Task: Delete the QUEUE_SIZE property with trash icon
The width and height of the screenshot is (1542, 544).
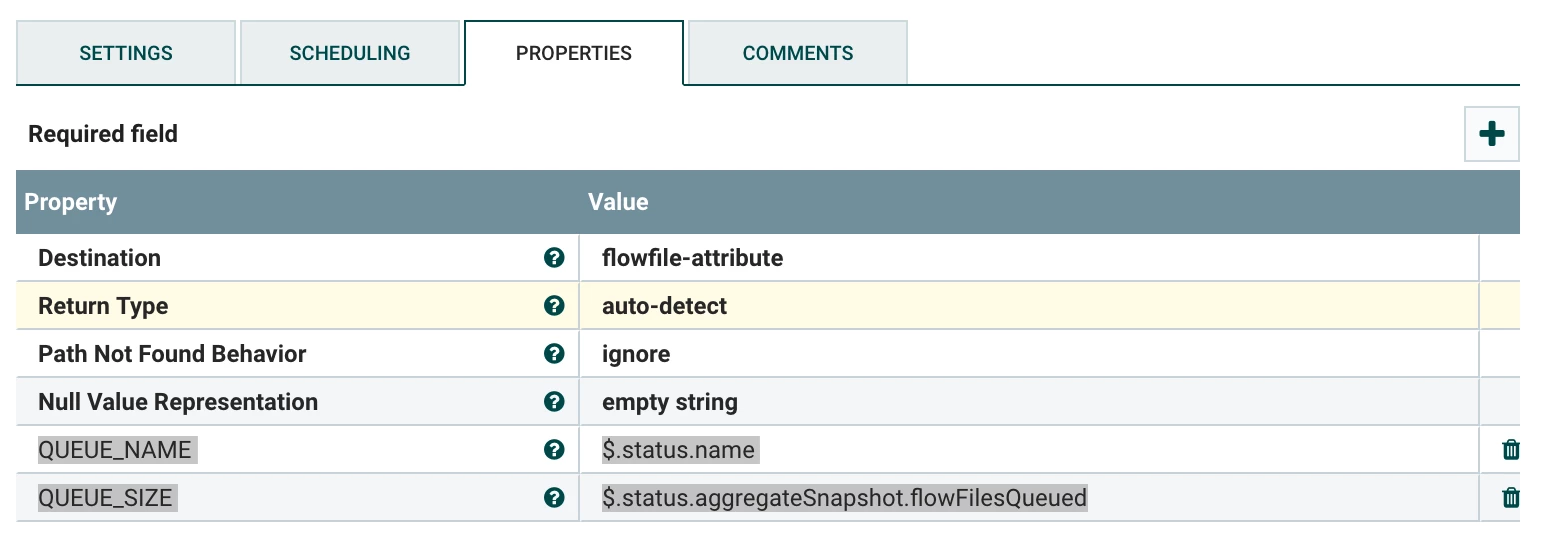Action: (1511, 498)
